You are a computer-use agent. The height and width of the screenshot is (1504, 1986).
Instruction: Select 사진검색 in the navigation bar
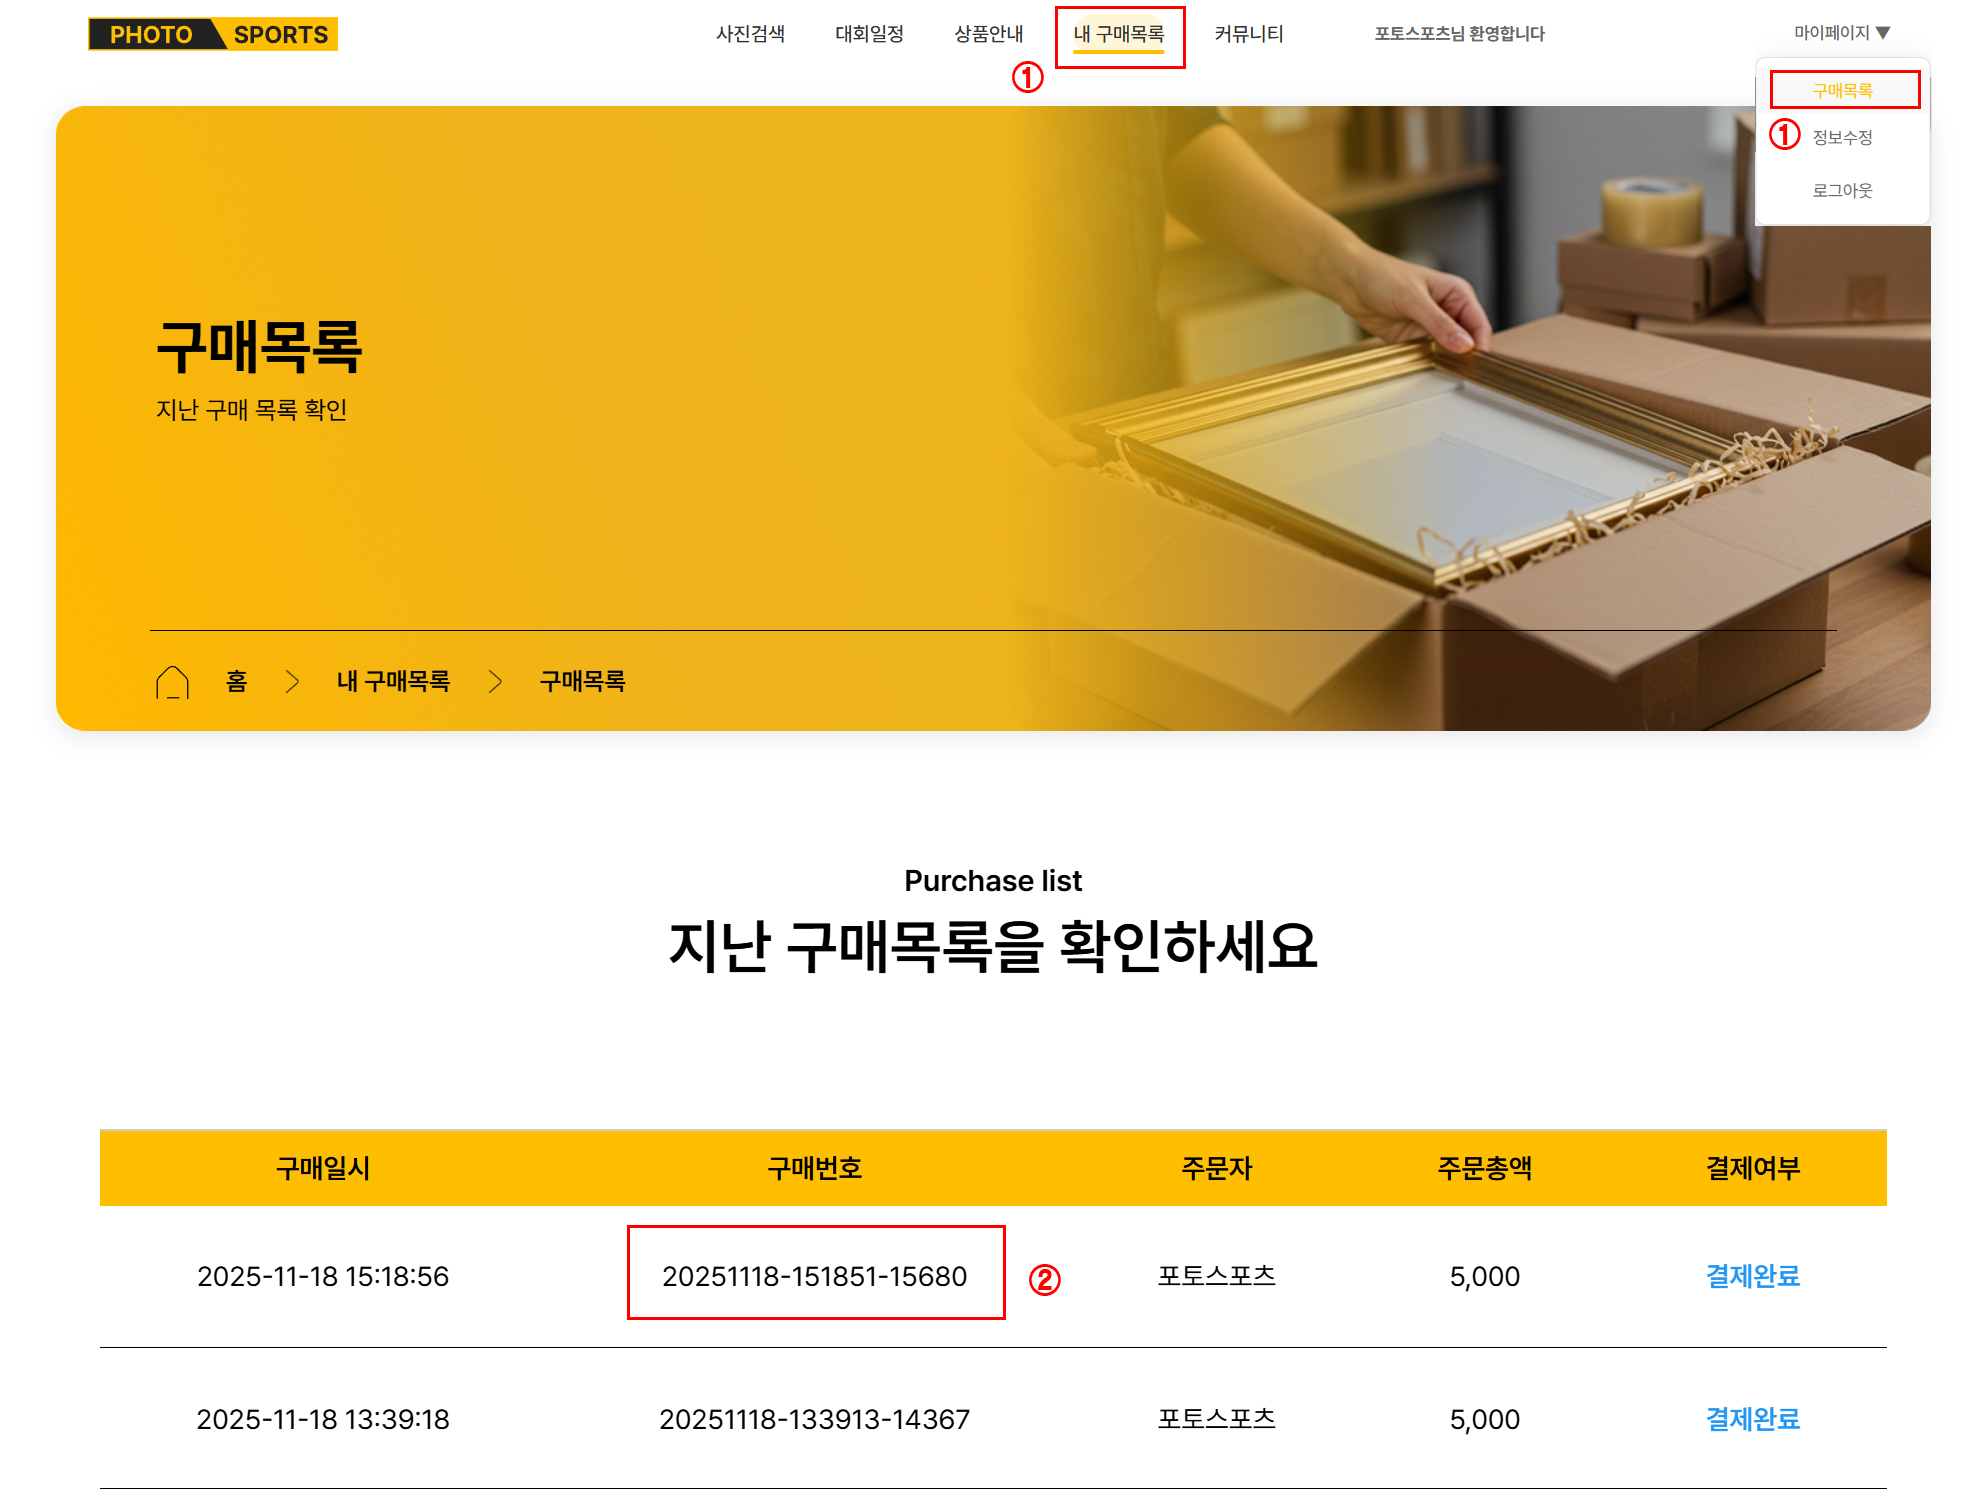(x=751, y=33)
